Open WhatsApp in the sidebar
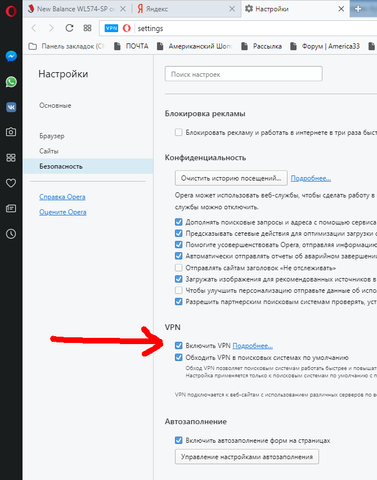Image resolution: width=377 pixels, height=480 pixels. coord(11,82)
